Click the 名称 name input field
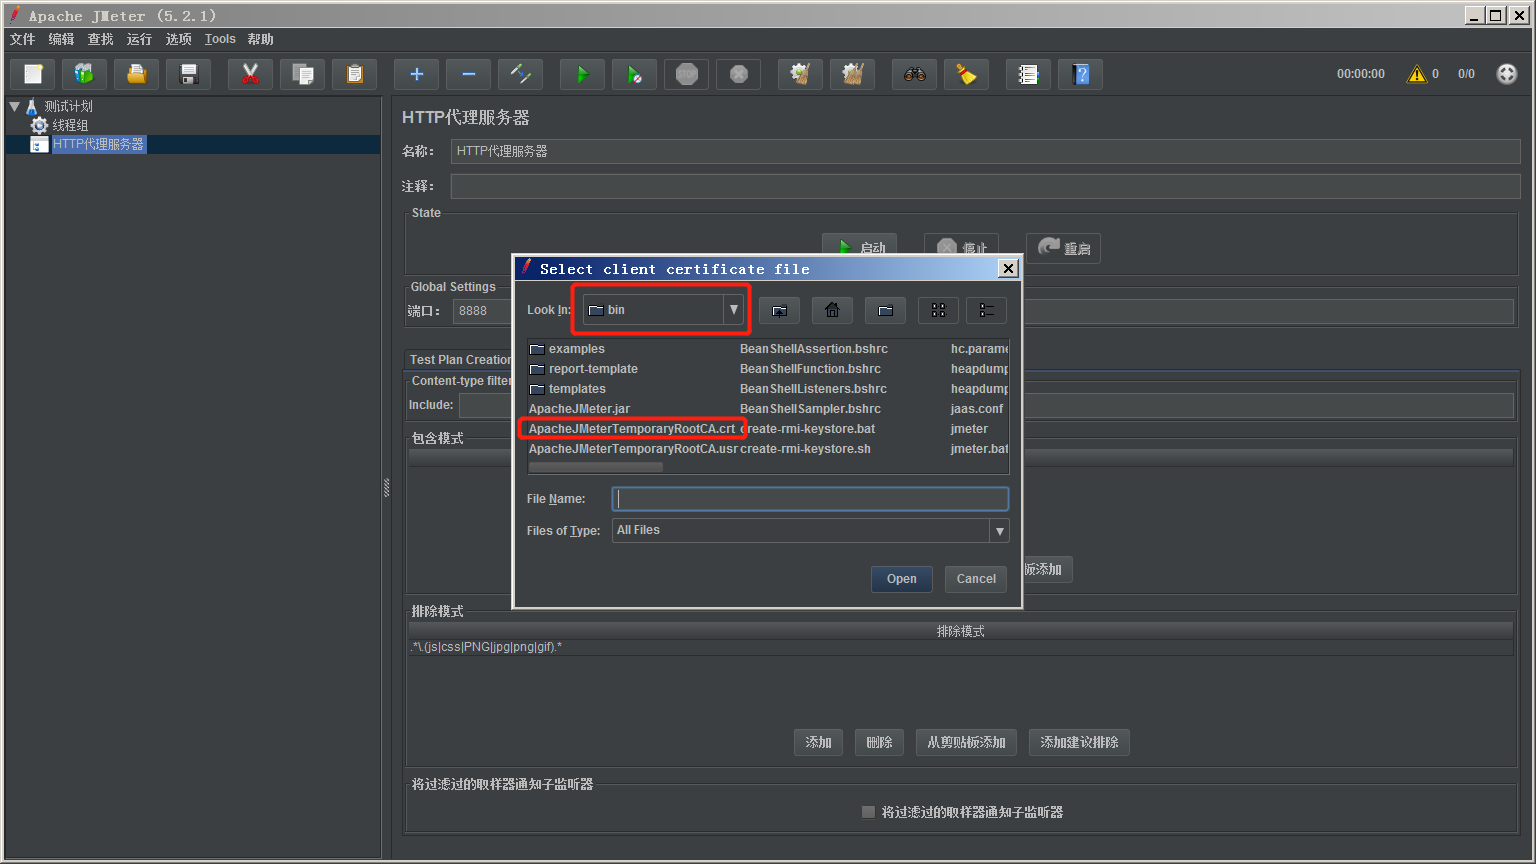The width and height of the screenshot is (1536, 864). pyautogui.click(x=985, y=151)
